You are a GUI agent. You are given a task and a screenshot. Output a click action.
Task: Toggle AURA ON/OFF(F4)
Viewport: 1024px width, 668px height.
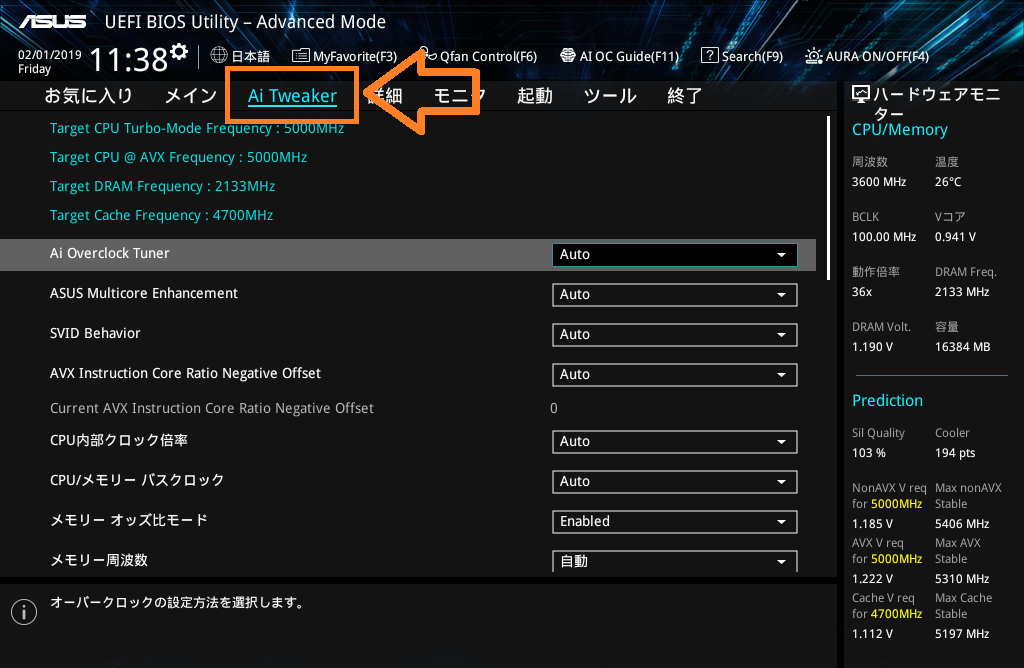(867, 56)
